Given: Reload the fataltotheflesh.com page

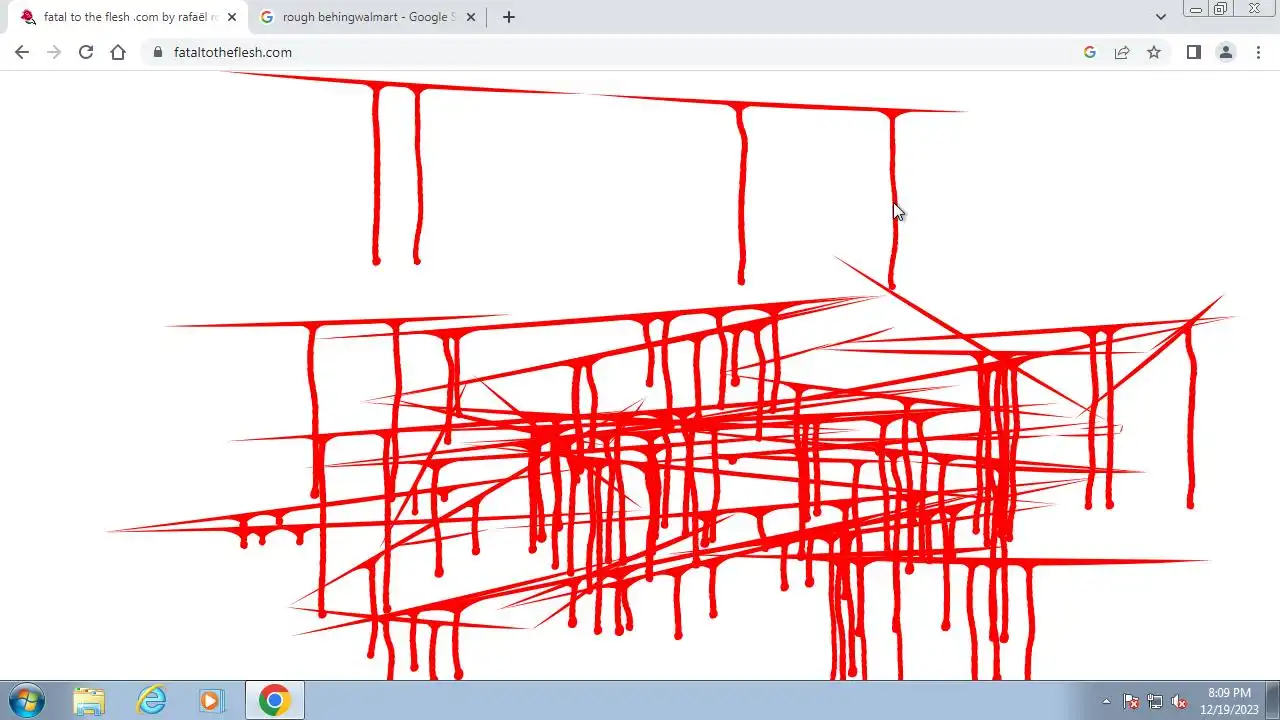Looking at the screenshot, I should click(x=86, y=52).
